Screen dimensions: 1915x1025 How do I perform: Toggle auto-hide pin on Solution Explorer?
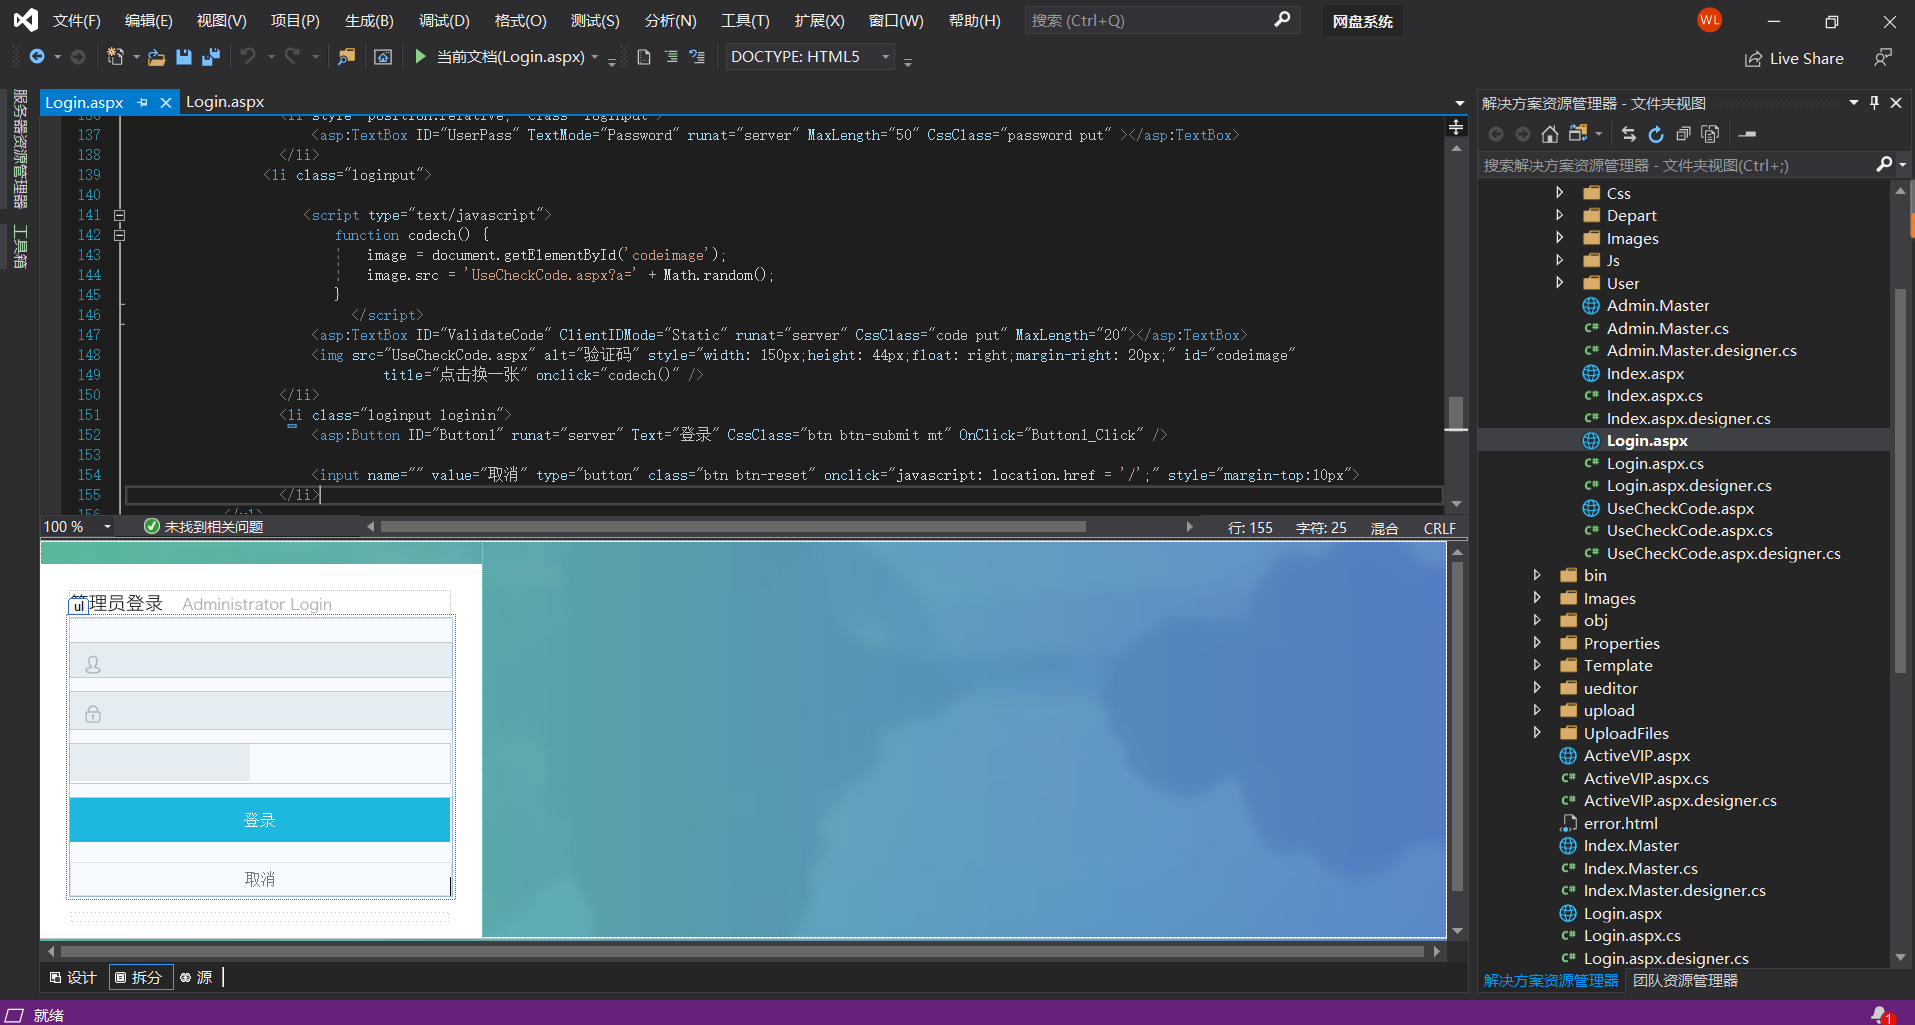click(x=1874, y=103)
